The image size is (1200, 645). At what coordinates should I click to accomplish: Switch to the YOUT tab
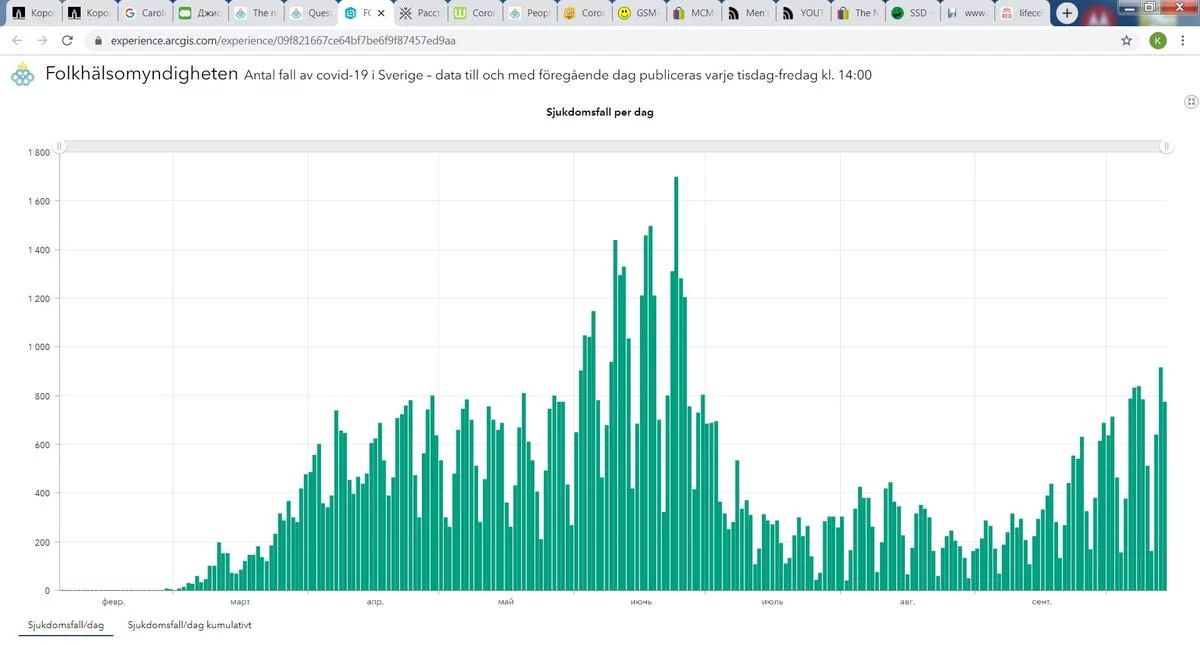801,14
